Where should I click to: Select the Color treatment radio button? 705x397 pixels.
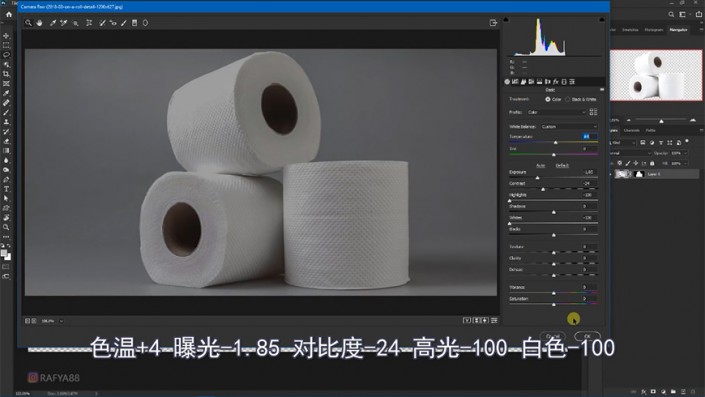tap(548, 99)
